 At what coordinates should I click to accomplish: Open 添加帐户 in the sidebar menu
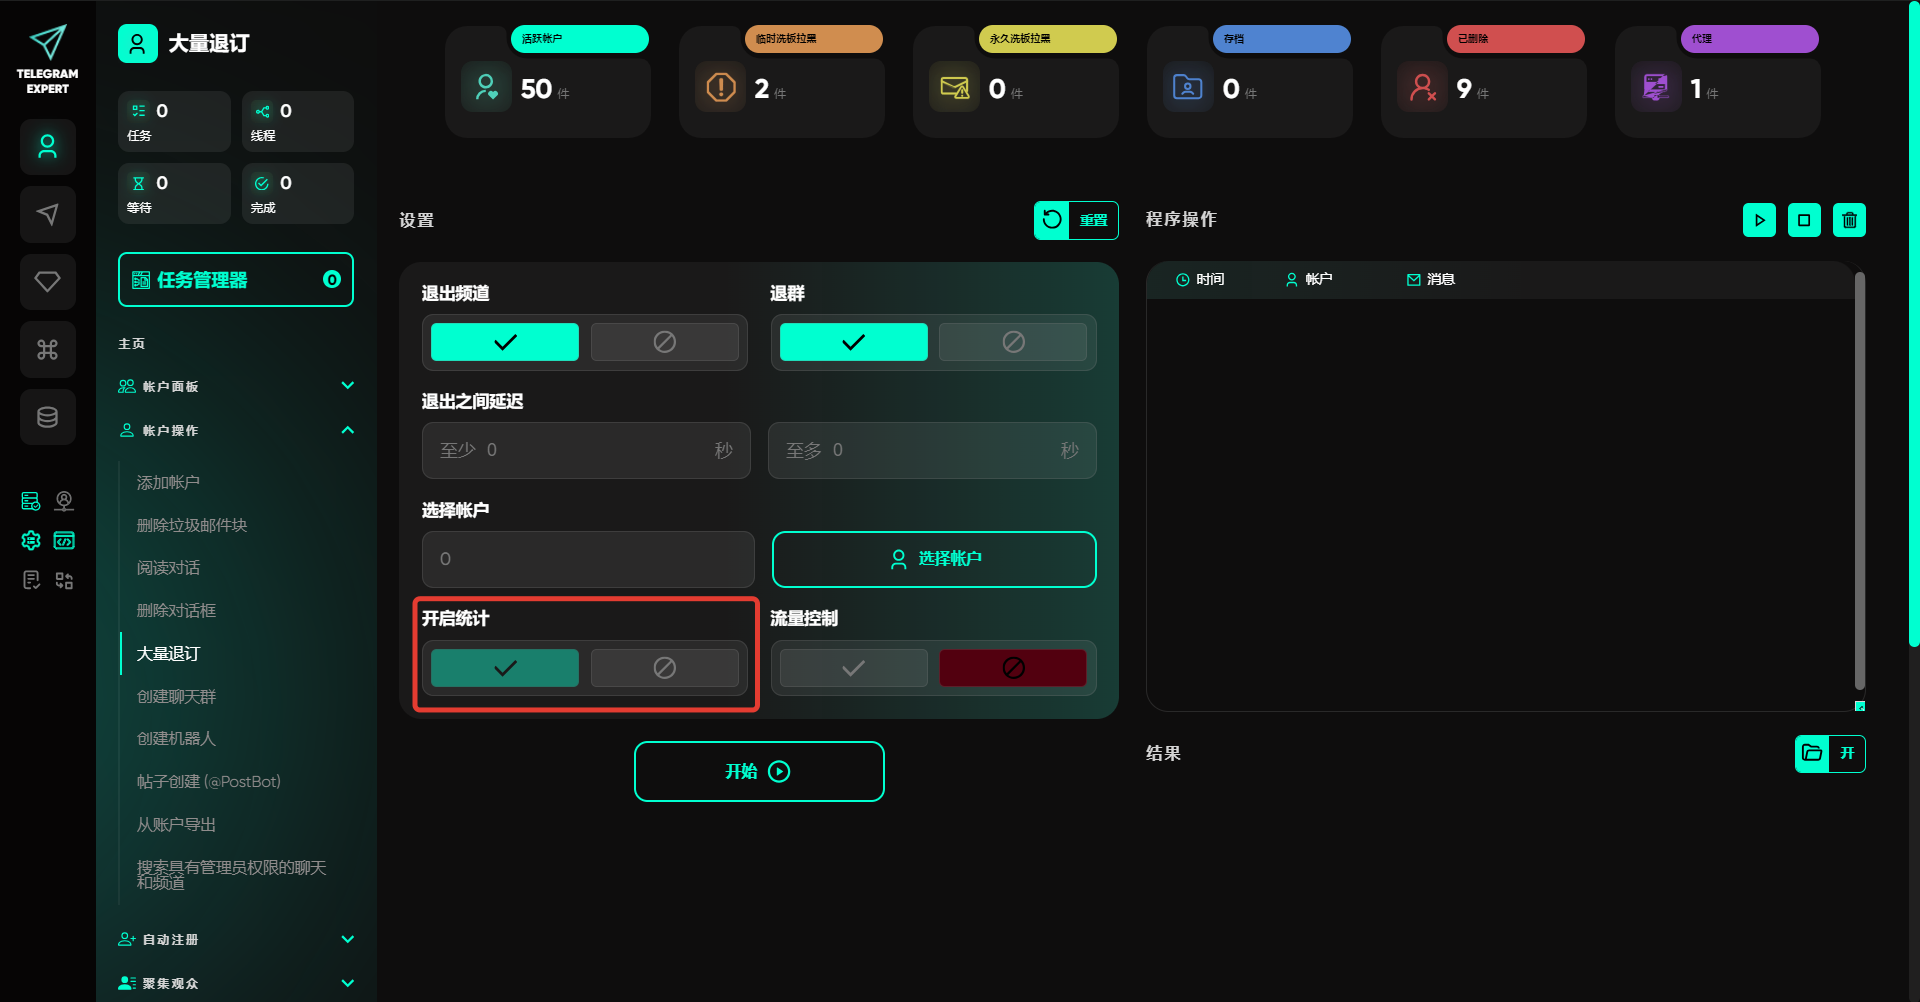point(168,482)
